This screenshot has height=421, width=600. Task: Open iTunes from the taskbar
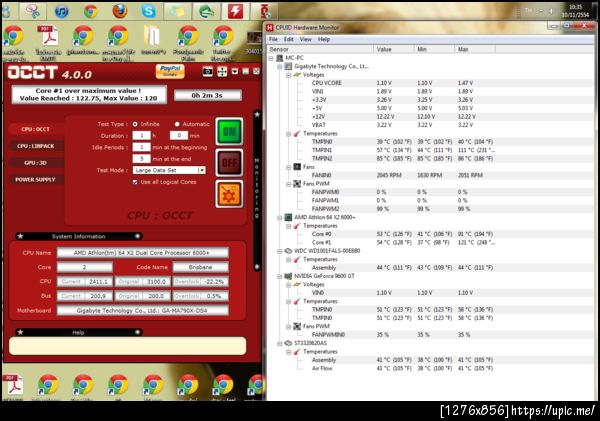[62, 11]
